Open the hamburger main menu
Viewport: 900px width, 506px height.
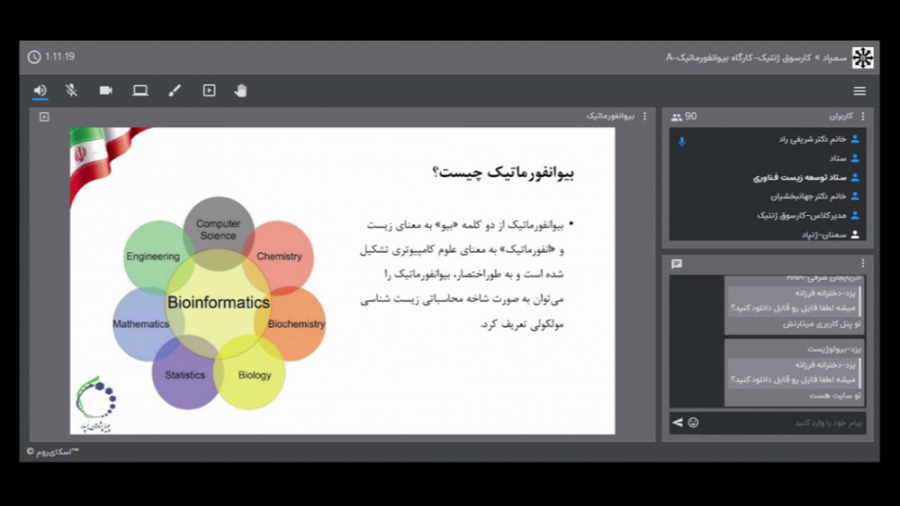(859, 91)
